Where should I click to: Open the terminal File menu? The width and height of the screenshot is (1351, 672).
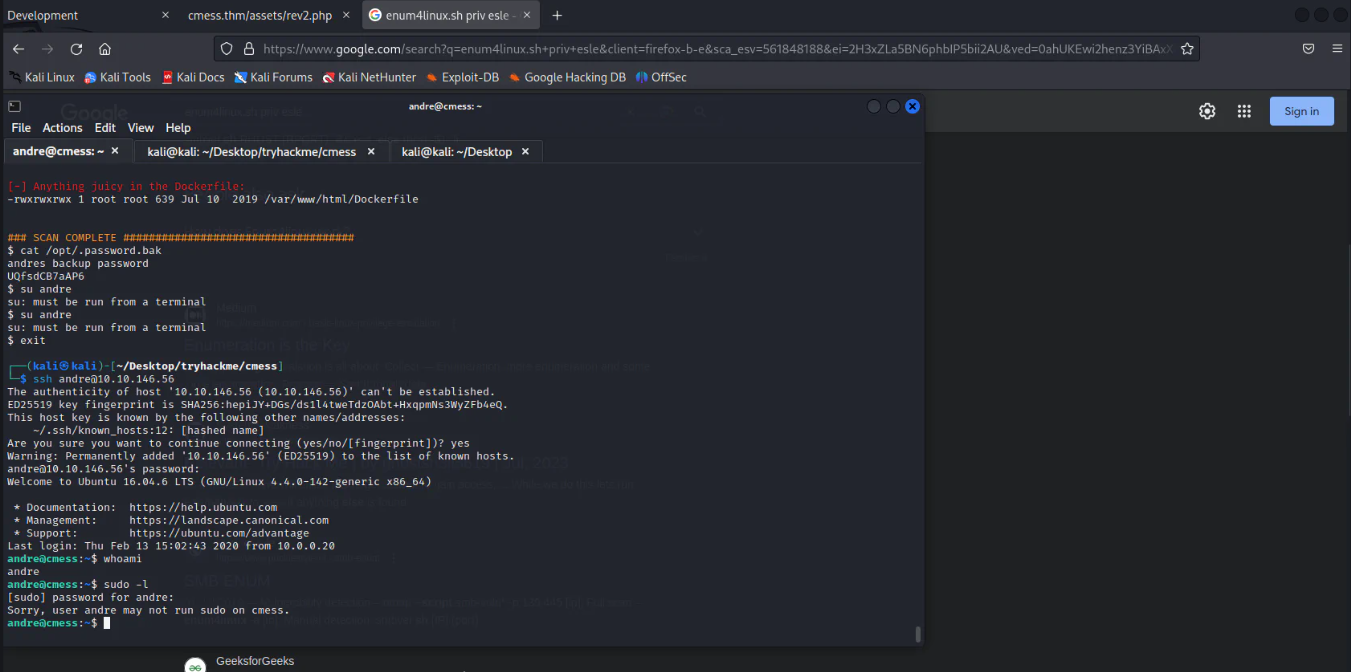pos(21,128)
